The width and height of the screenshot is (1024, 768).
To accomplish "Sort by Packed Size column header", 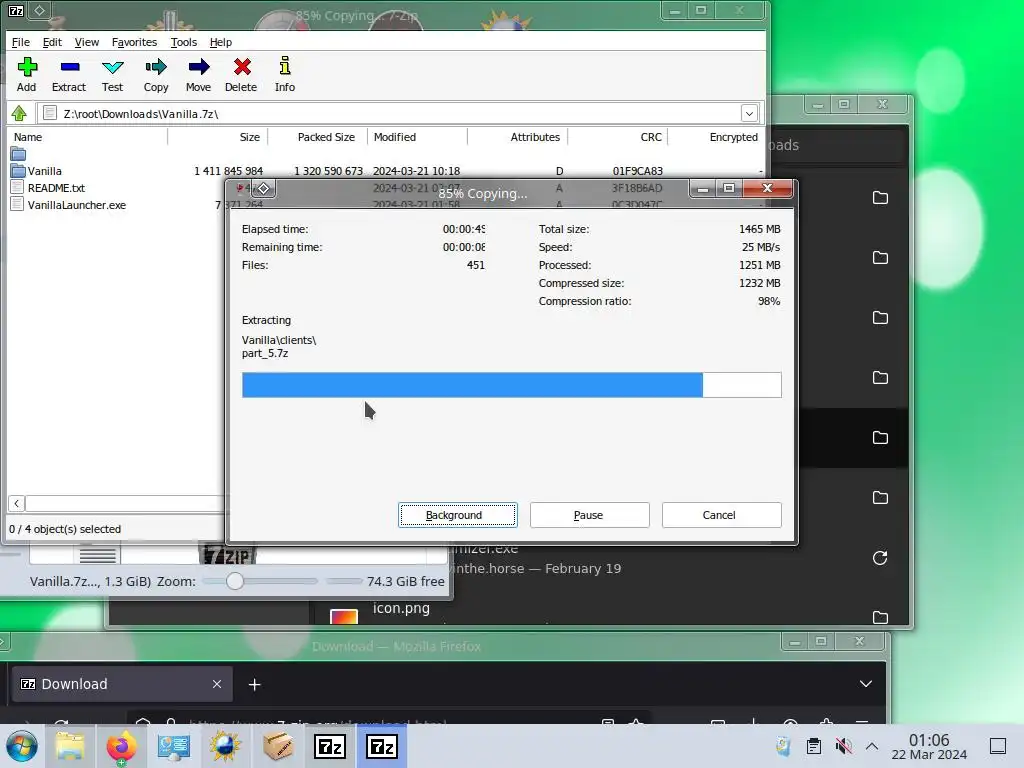I will click(318, 137).
